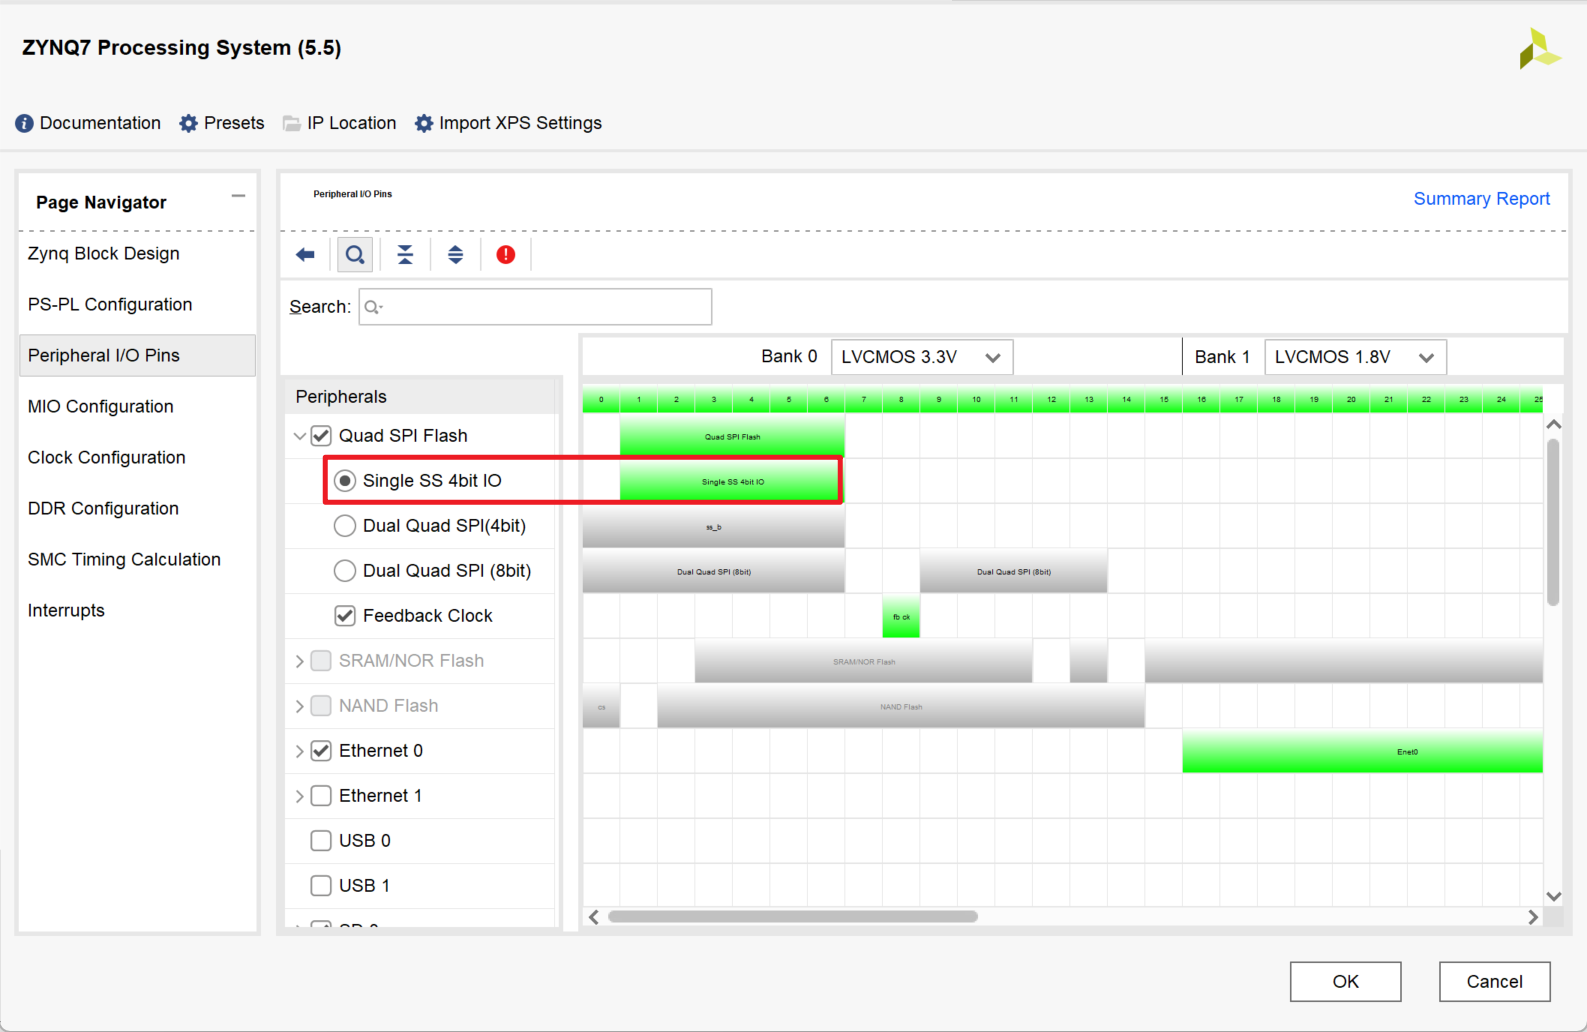Uncheck the Quad SPI Flash checkbox
Screen dimensions: 1587x1032
(x=321, y=436)
